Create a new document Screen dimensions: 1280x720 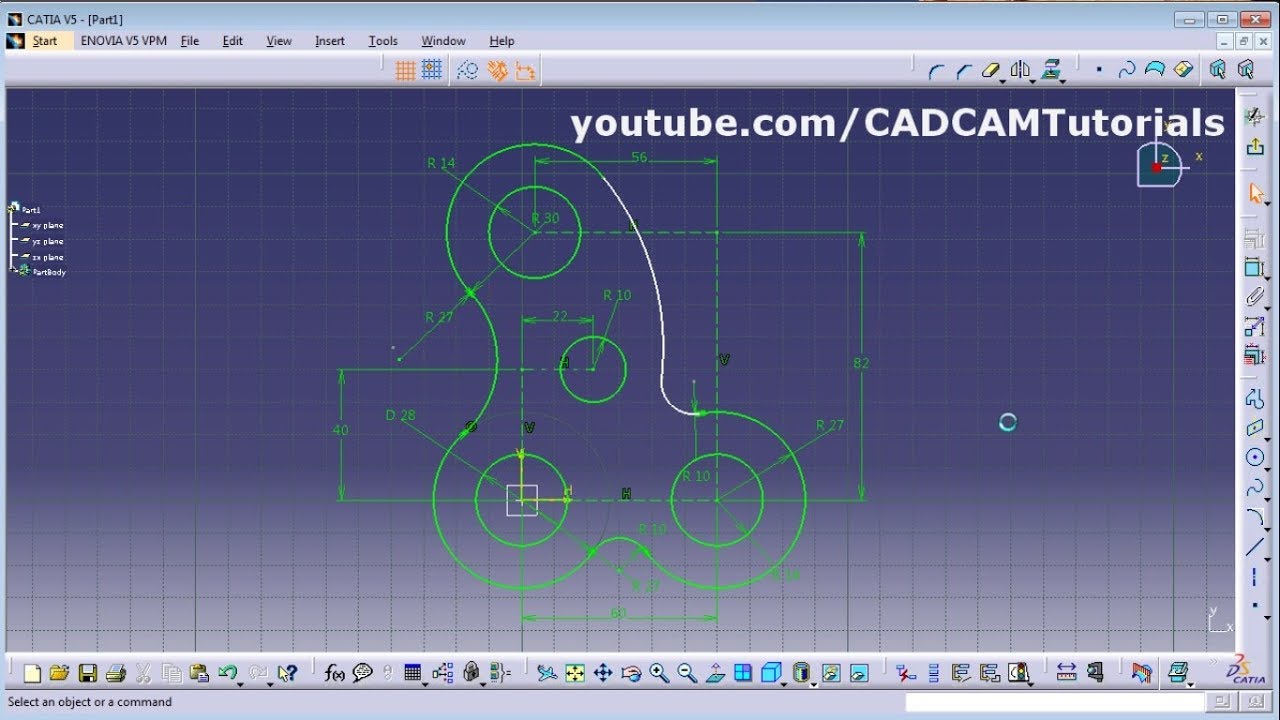32,673
